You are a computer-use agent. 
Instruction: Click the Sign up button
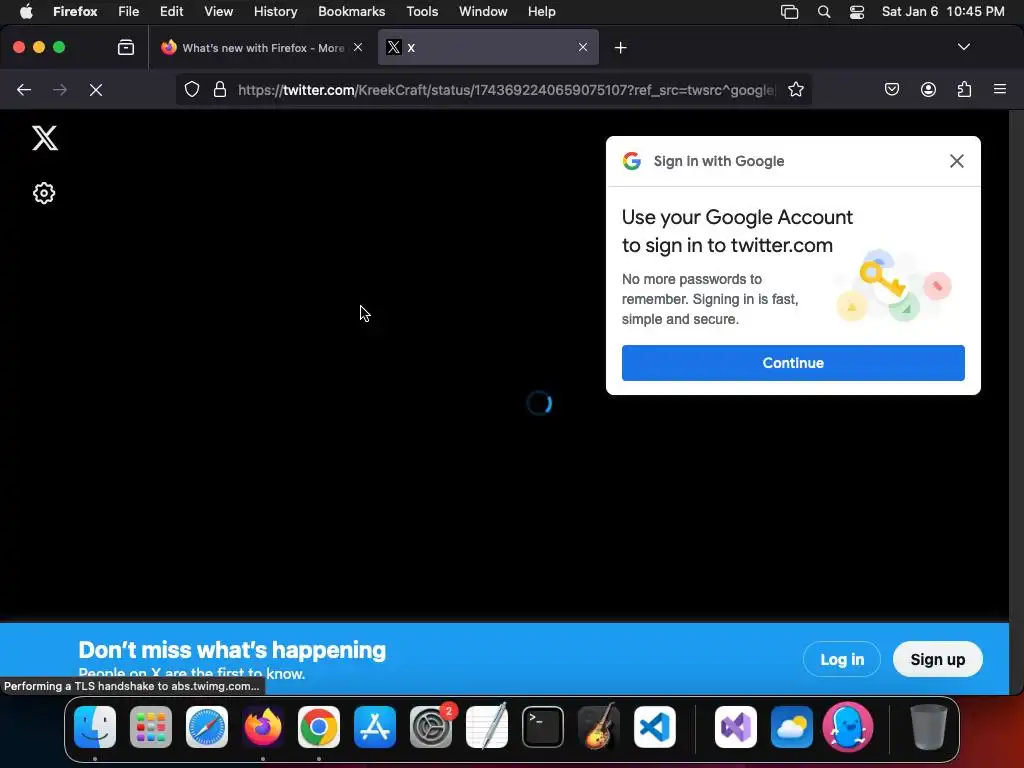point(937,660)
